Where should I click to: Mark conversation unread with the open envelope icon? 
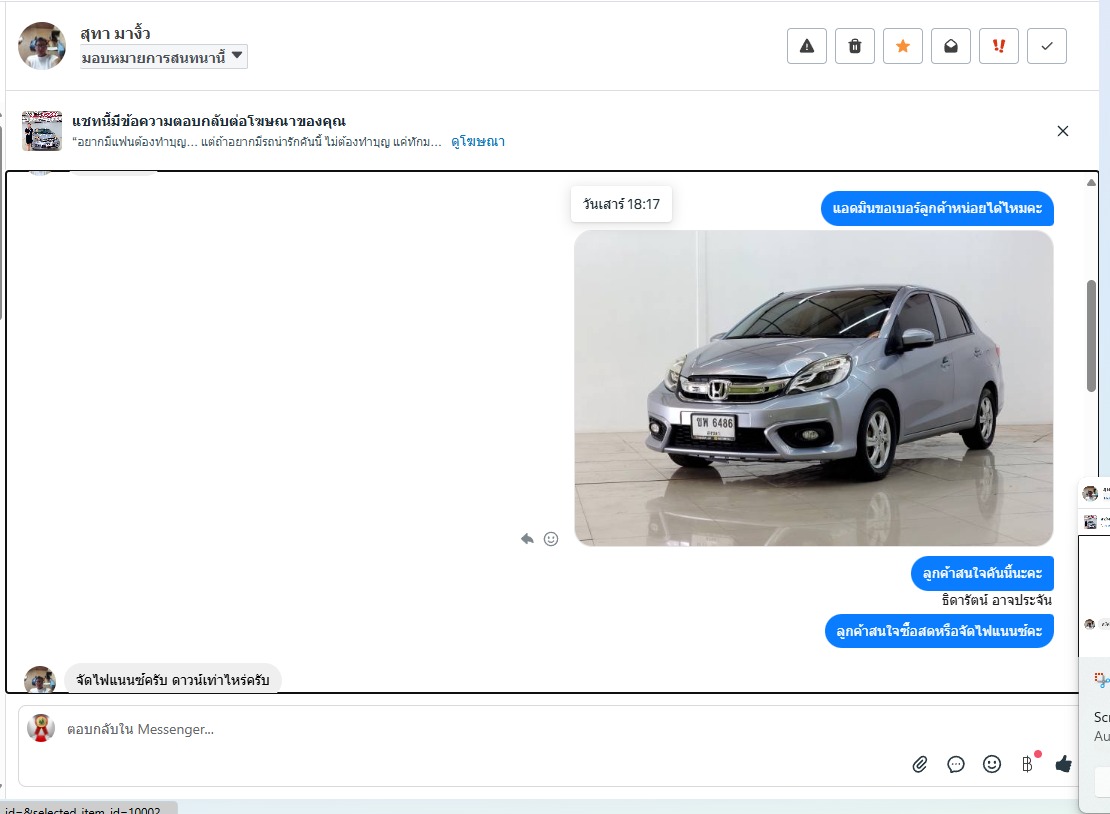pos(951,46)
